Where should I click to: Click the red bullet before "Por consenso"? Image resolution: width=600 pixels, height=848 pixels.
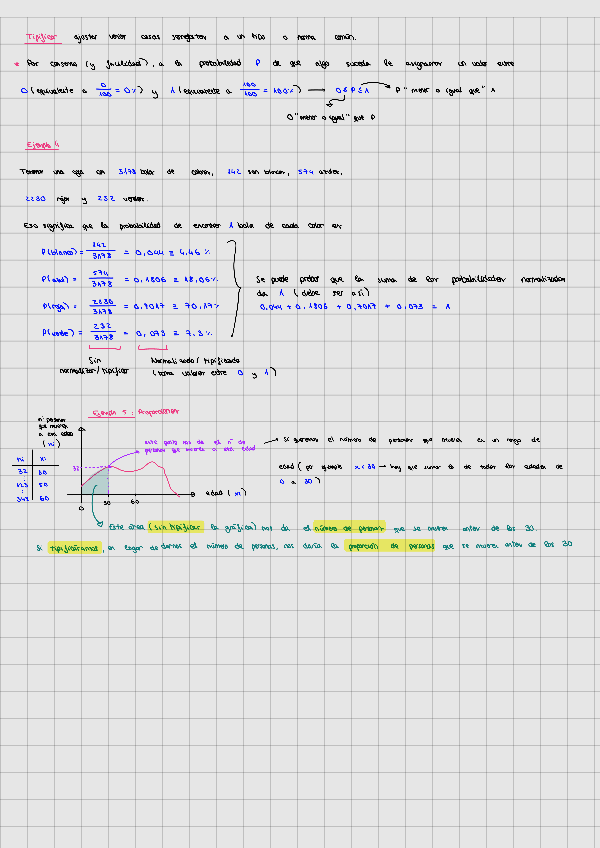[x=17, y=64]
